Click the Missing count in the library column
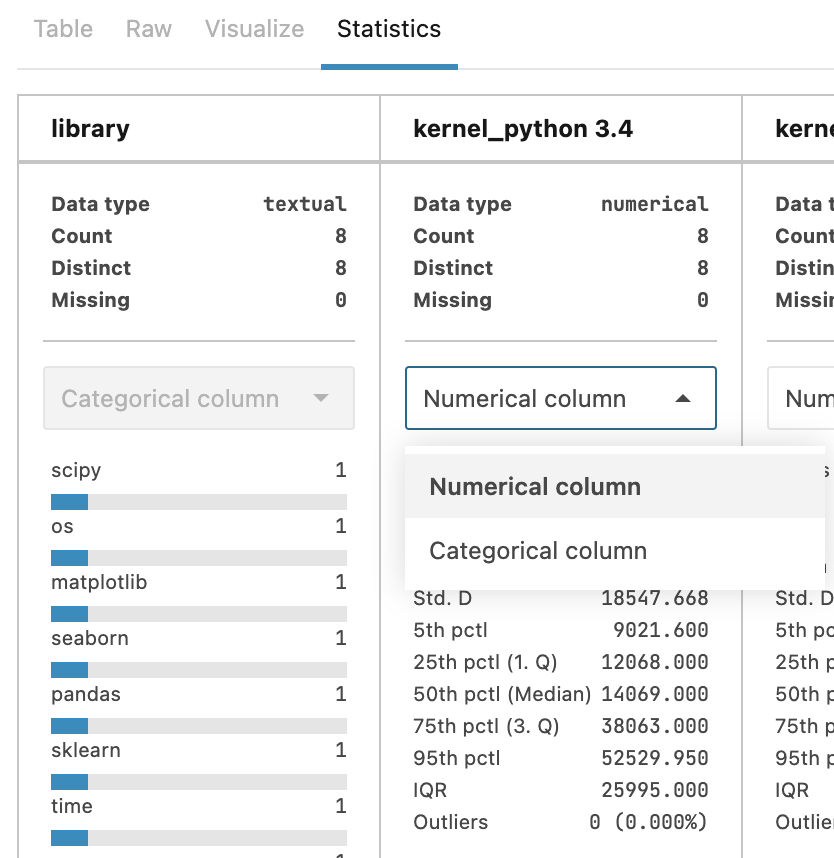Image resolution: width=834 pixels, height=858 pixels. (341, 300)
